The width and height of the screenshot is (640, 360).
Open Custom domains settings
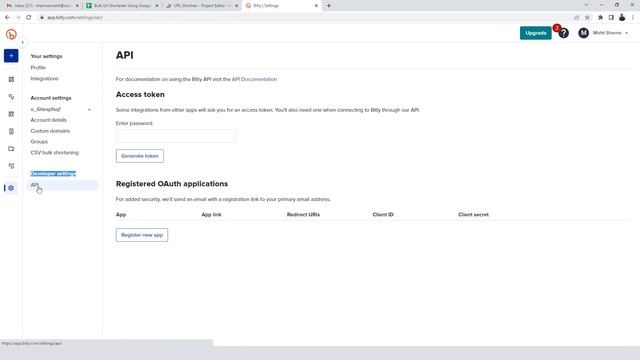[x=50, y=131]
